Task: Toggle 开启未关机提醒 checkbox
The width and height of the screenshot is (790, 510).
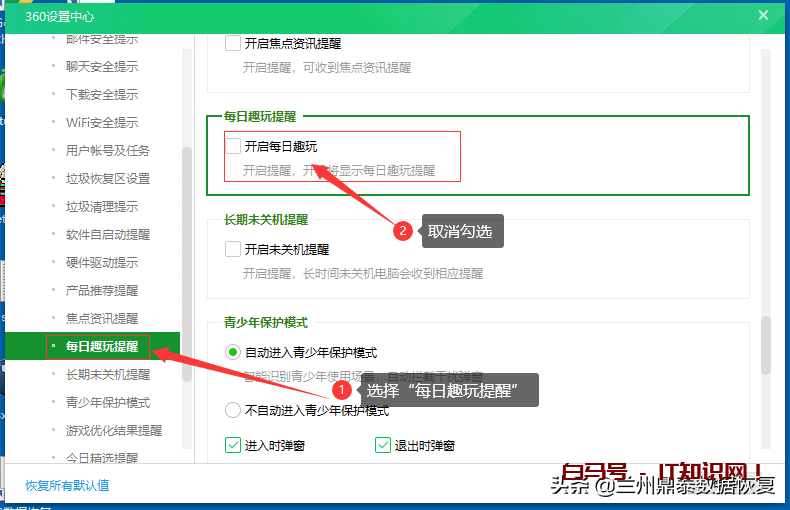Action: click(x=233, y=249)
